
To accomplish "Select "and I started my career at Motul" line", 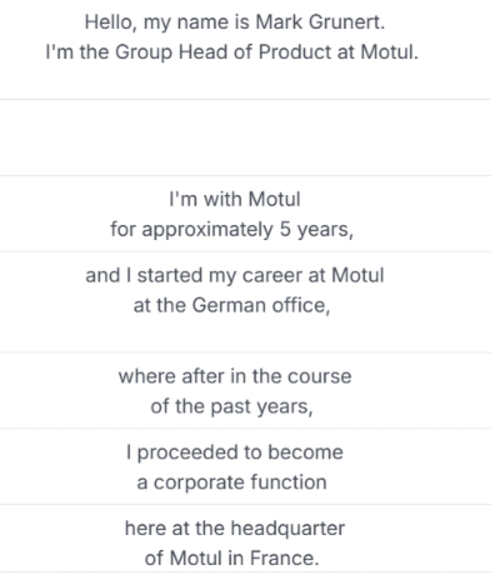I will tap(235, 275).
